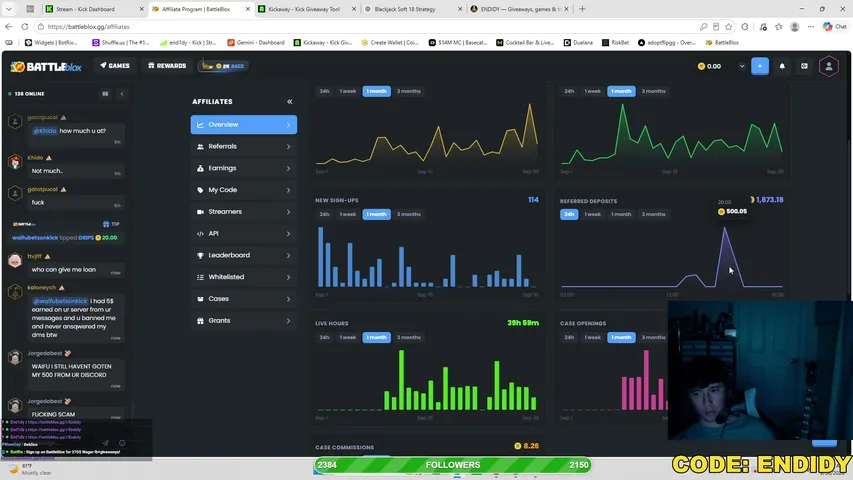Select 3 months range for Referred Deposits
The image size is (853, 480).
pyautogui.click(x=653, y=214)
